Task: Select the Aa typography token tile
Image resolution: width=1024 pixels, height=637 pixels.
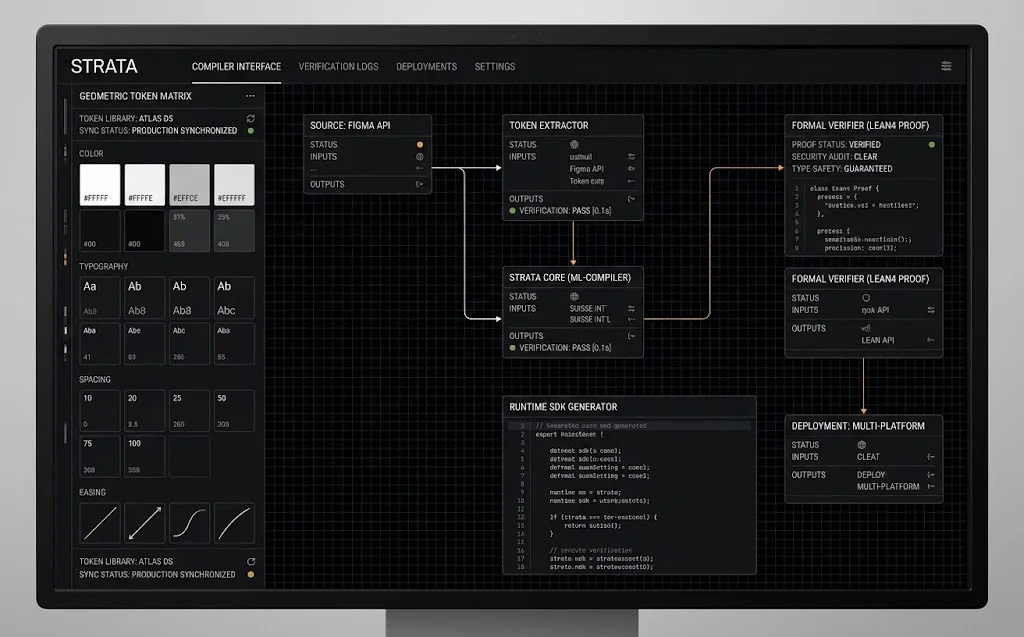Action: pyautogui.click(x=100, y=298)
